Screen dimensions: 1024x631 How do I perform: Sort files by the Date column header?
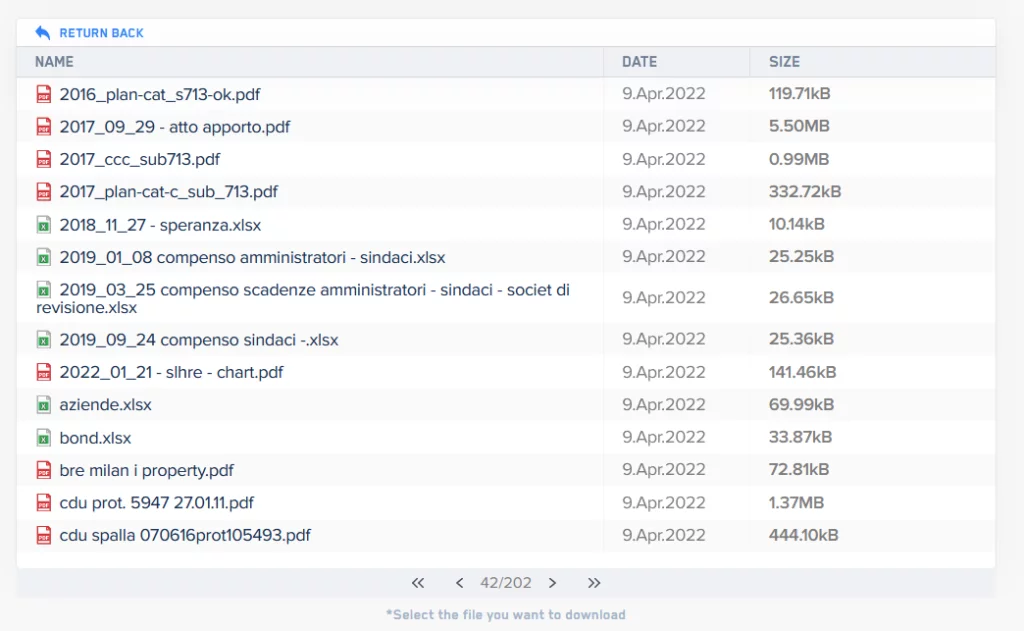pos(639,62)
